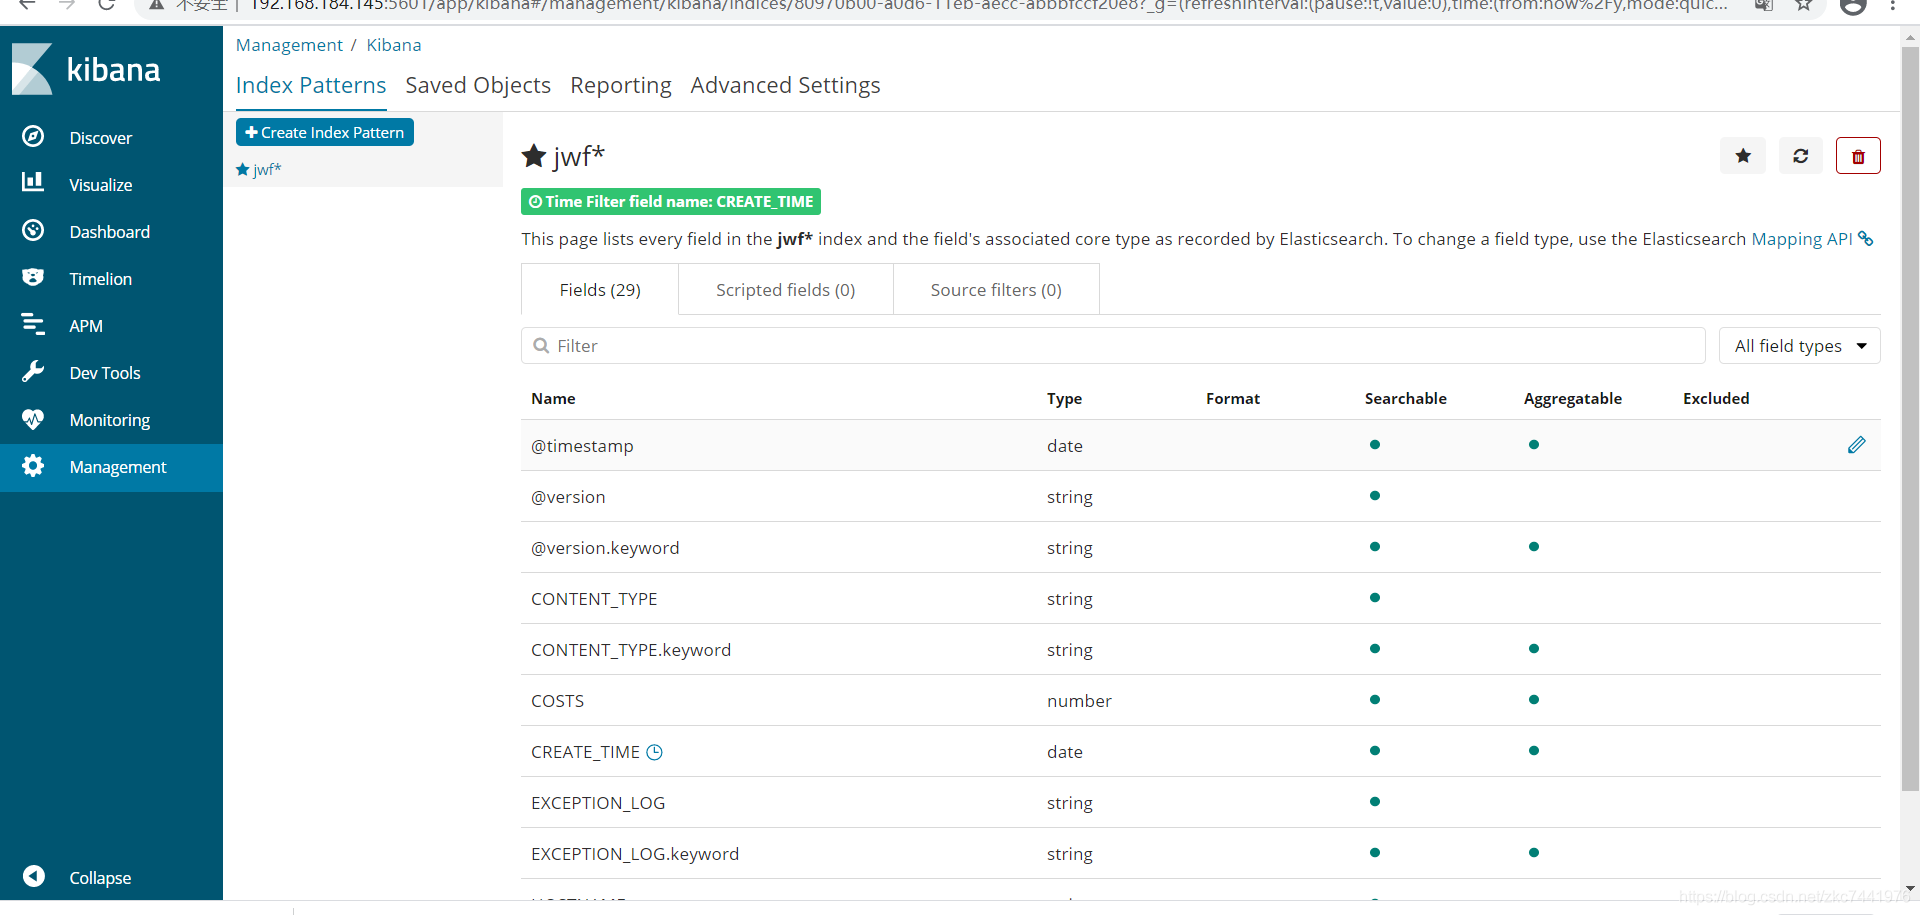
Task: Delete the index pattern trash button
Action: (x=1858, y=156)
